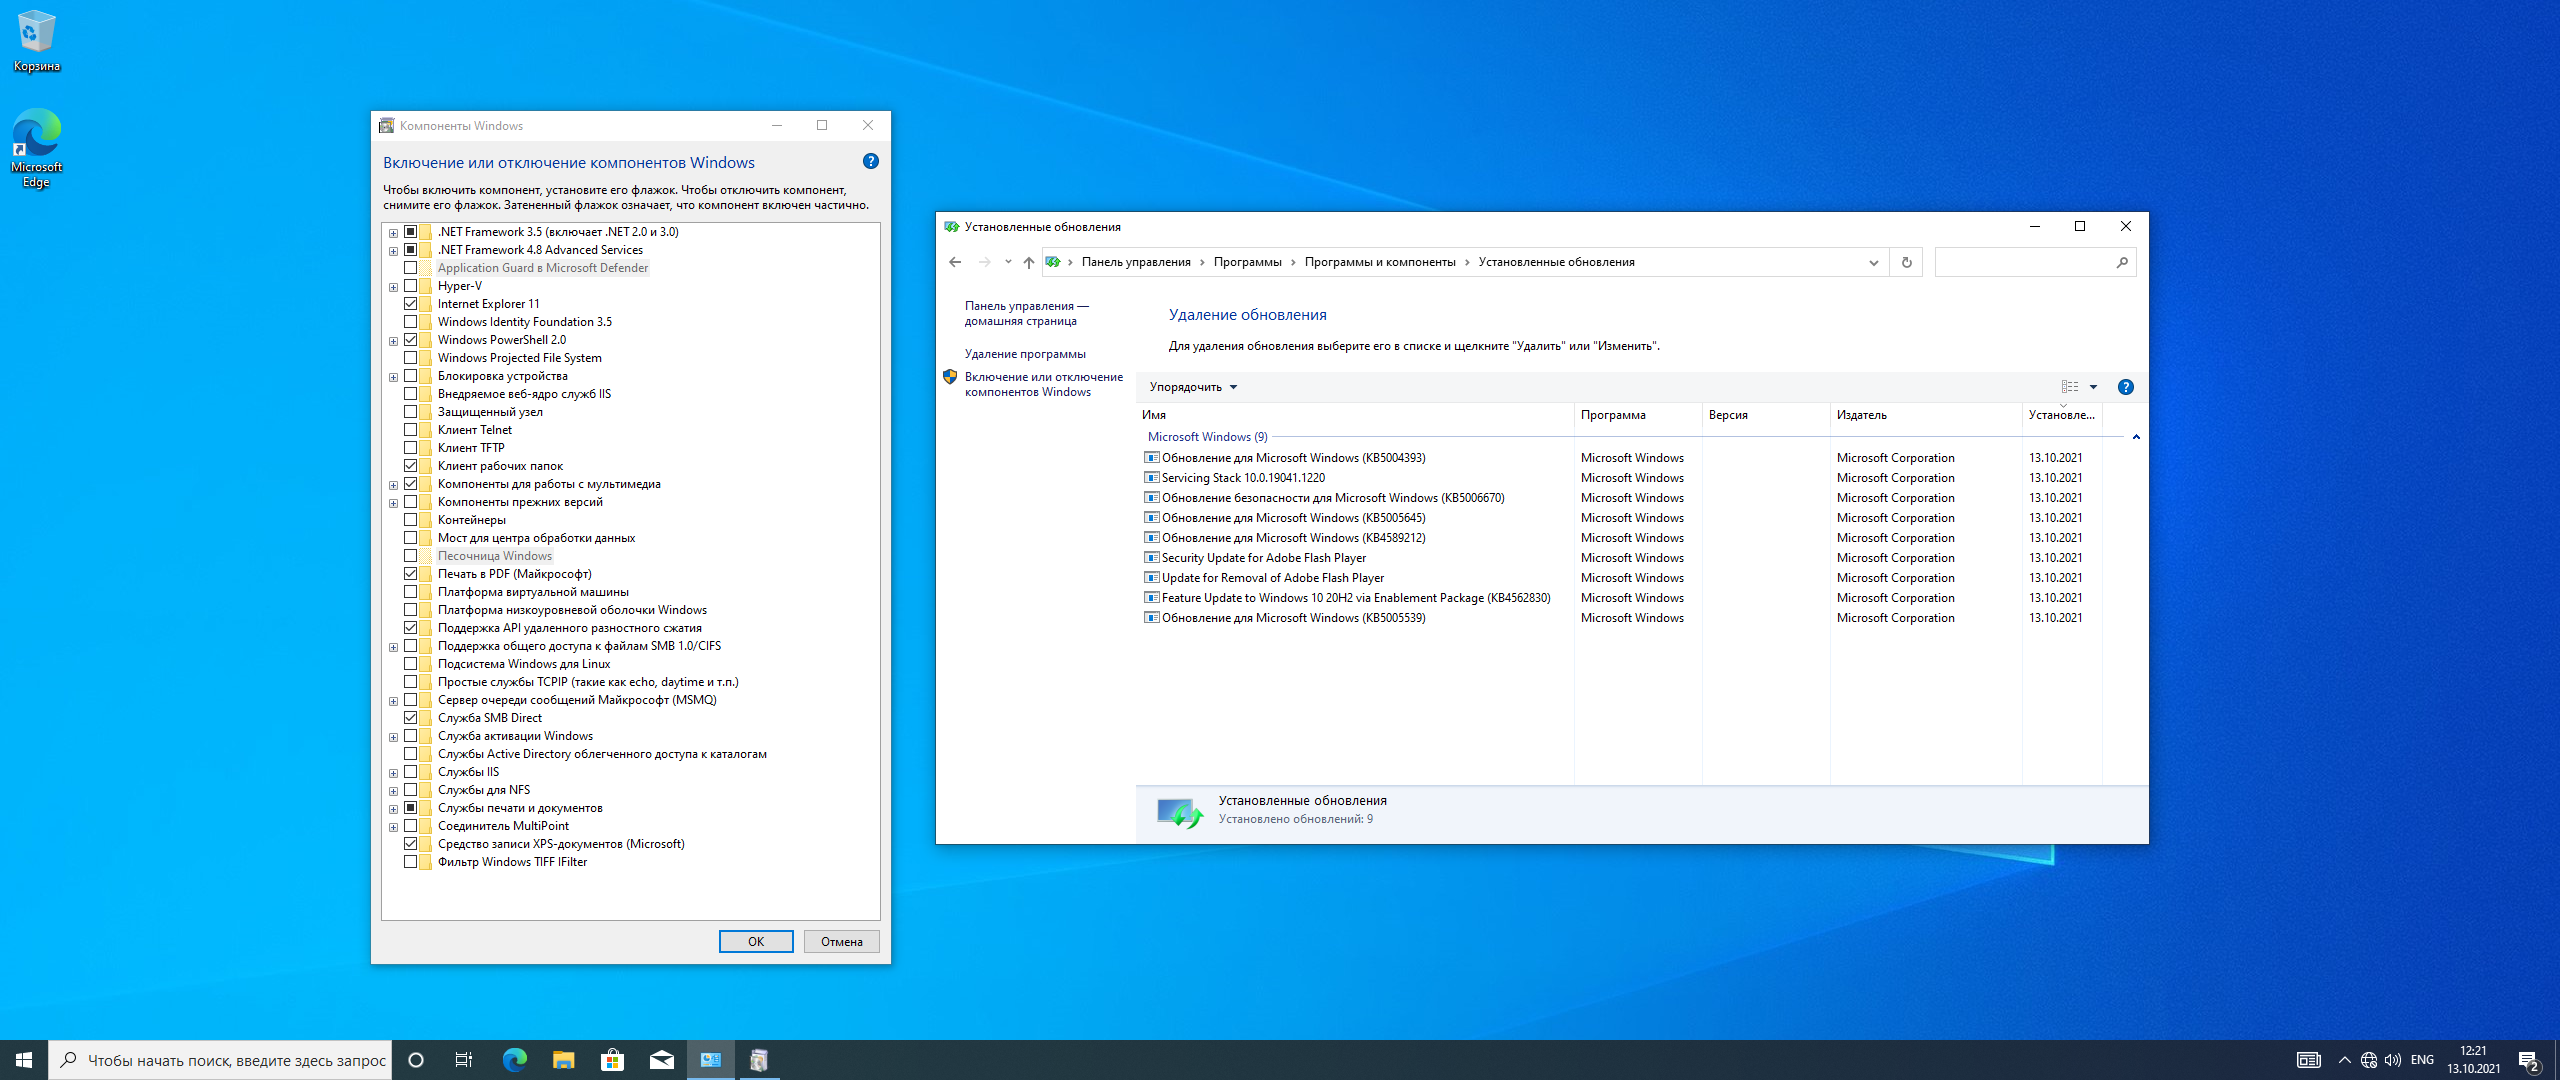Screen dimensions: 2560x1080
Task: Click the view layout icon in the toolbar
Action: point(2070,387)
